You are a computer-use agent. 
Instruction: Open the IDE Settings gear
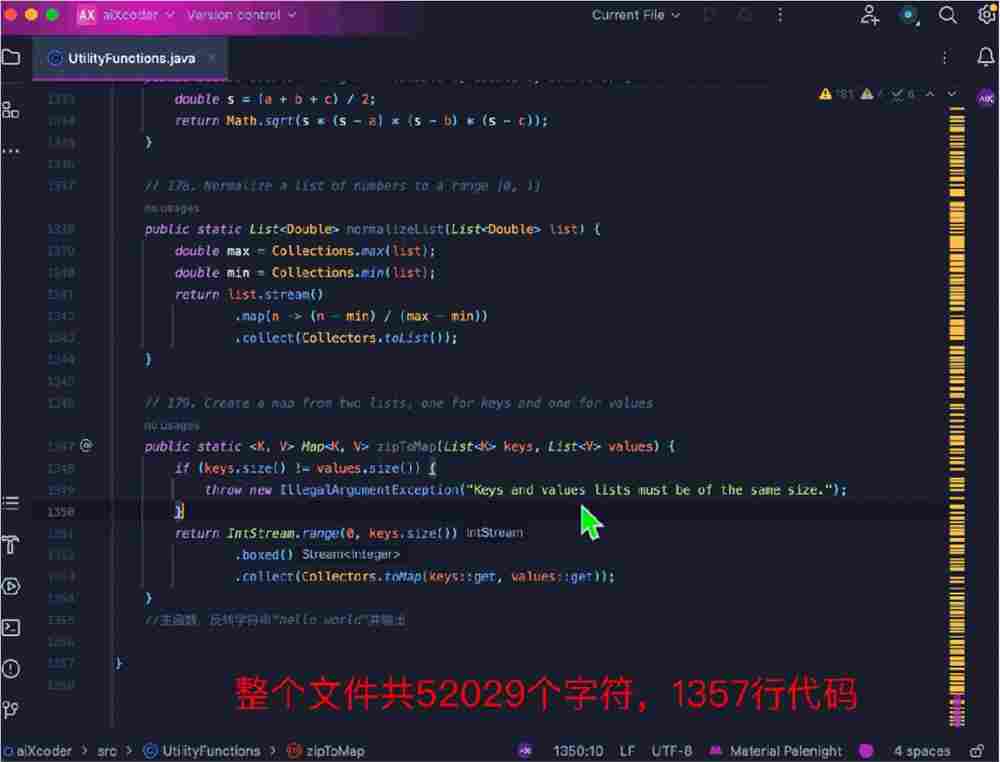984,15
